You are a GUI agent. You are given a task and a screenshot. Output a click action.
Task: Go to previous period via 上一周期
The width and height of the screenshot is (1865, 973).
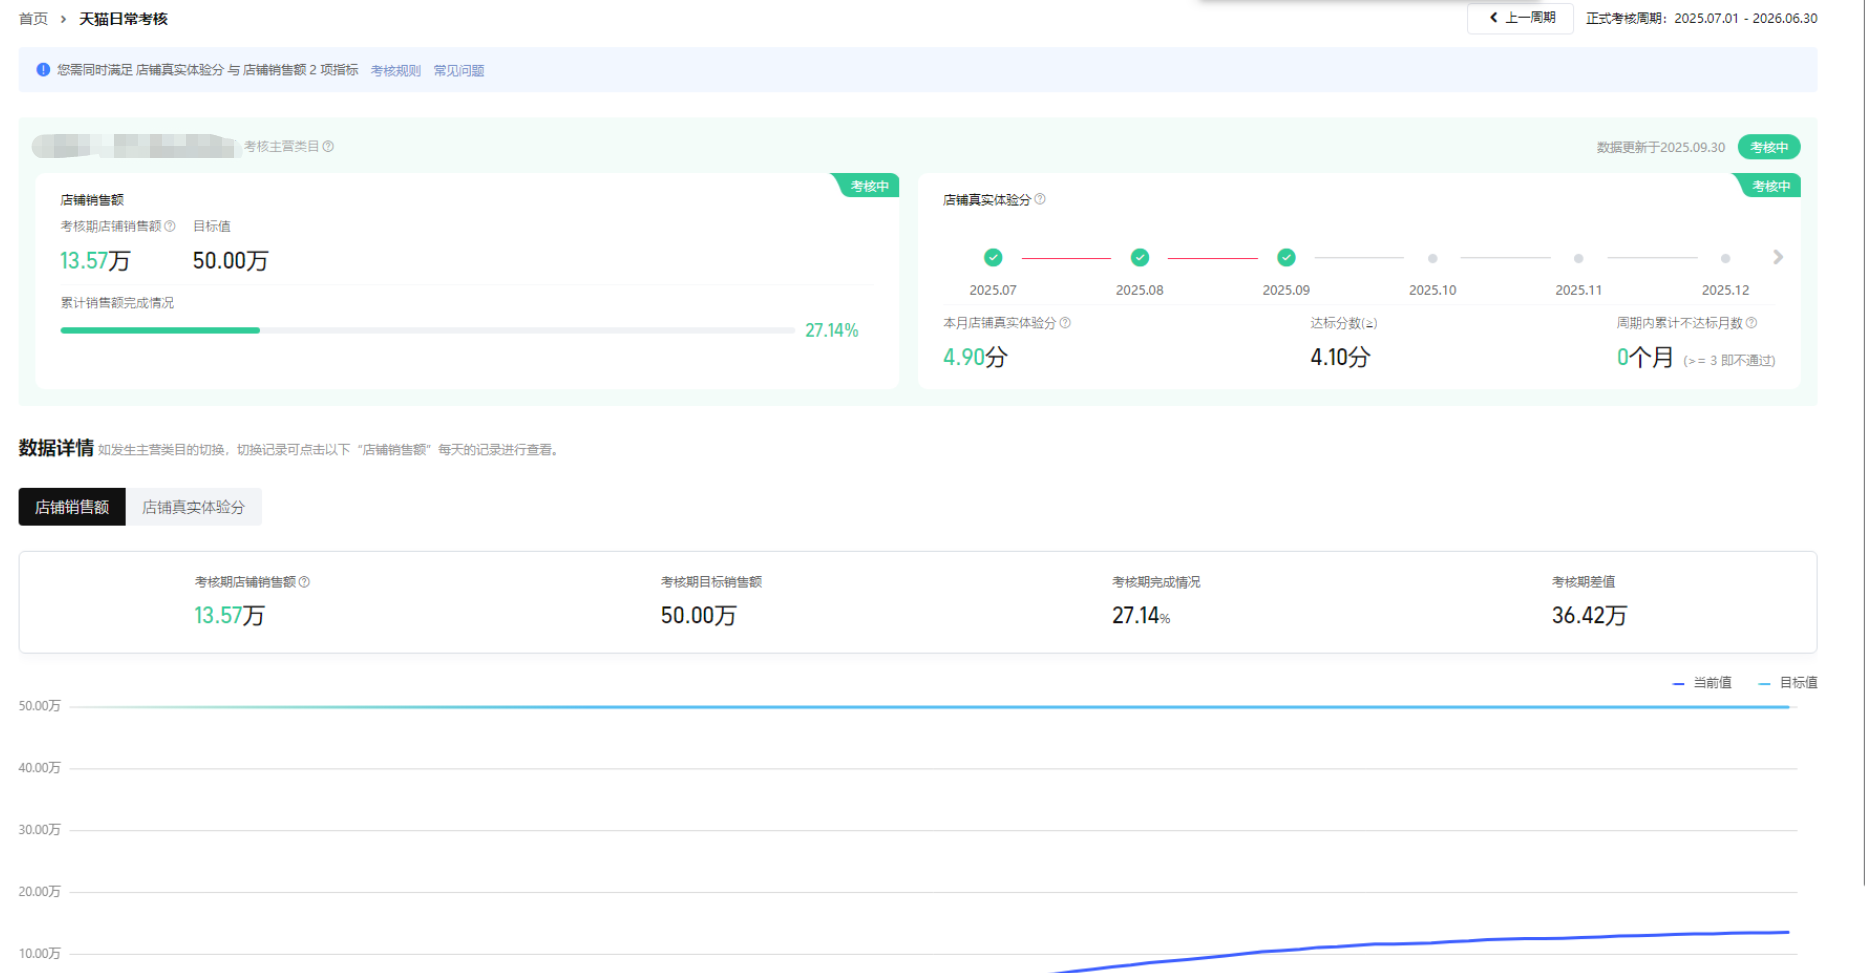(1520, 18)
